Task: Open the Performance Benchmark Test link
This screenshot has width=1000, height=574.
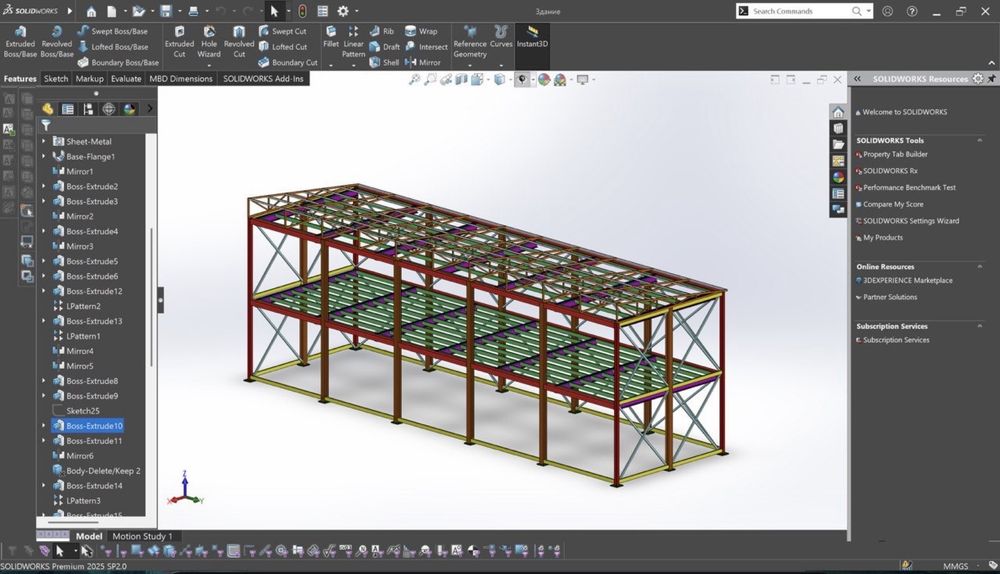Action: [909, 188]
